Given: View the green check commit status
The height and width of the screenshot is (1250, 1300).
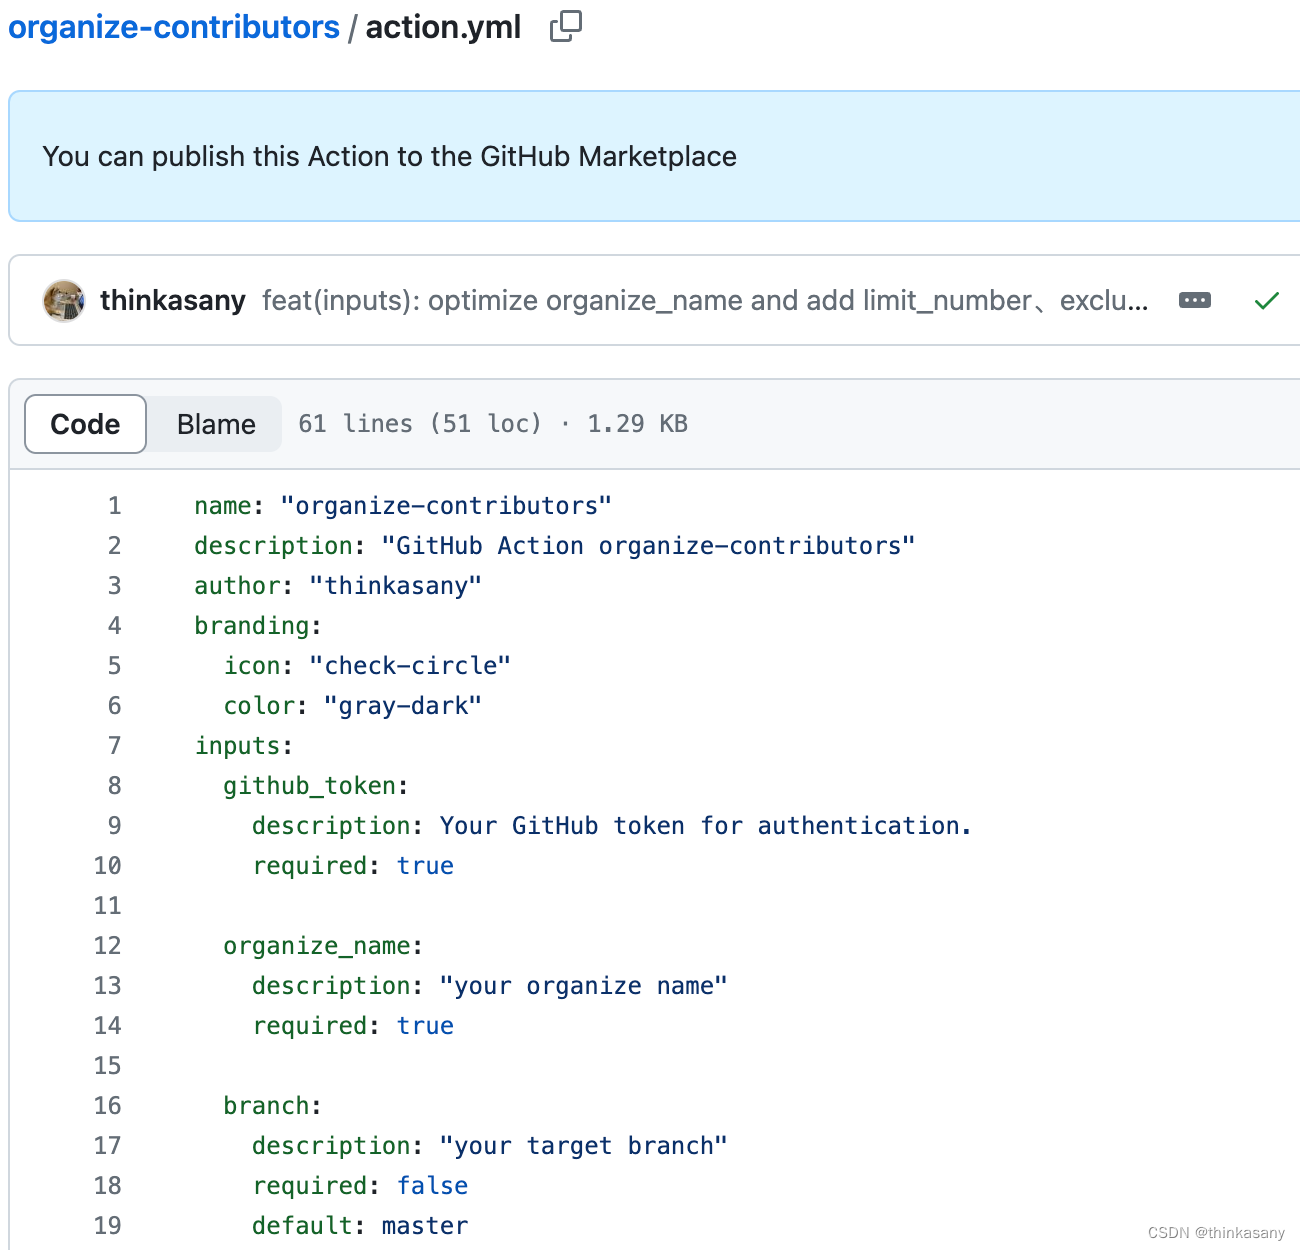Looking at the screenshot, I should [x=1267, y=300].
